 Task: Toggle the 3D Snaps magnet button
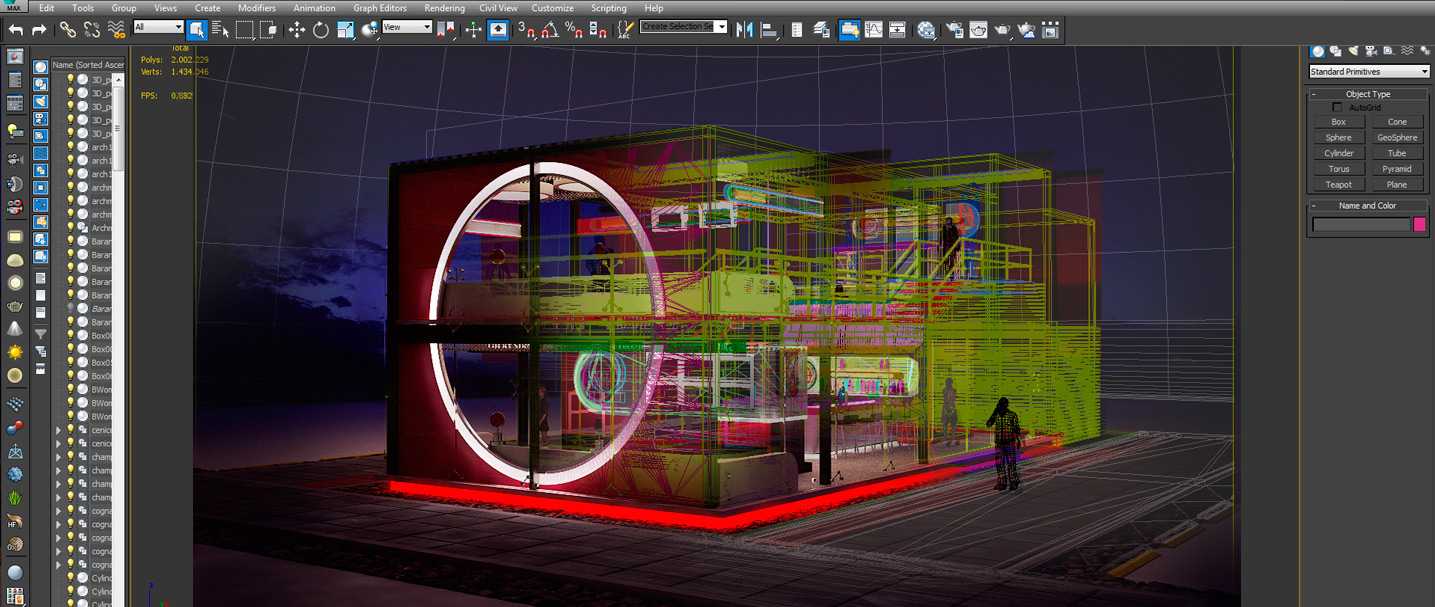(526, 29)
